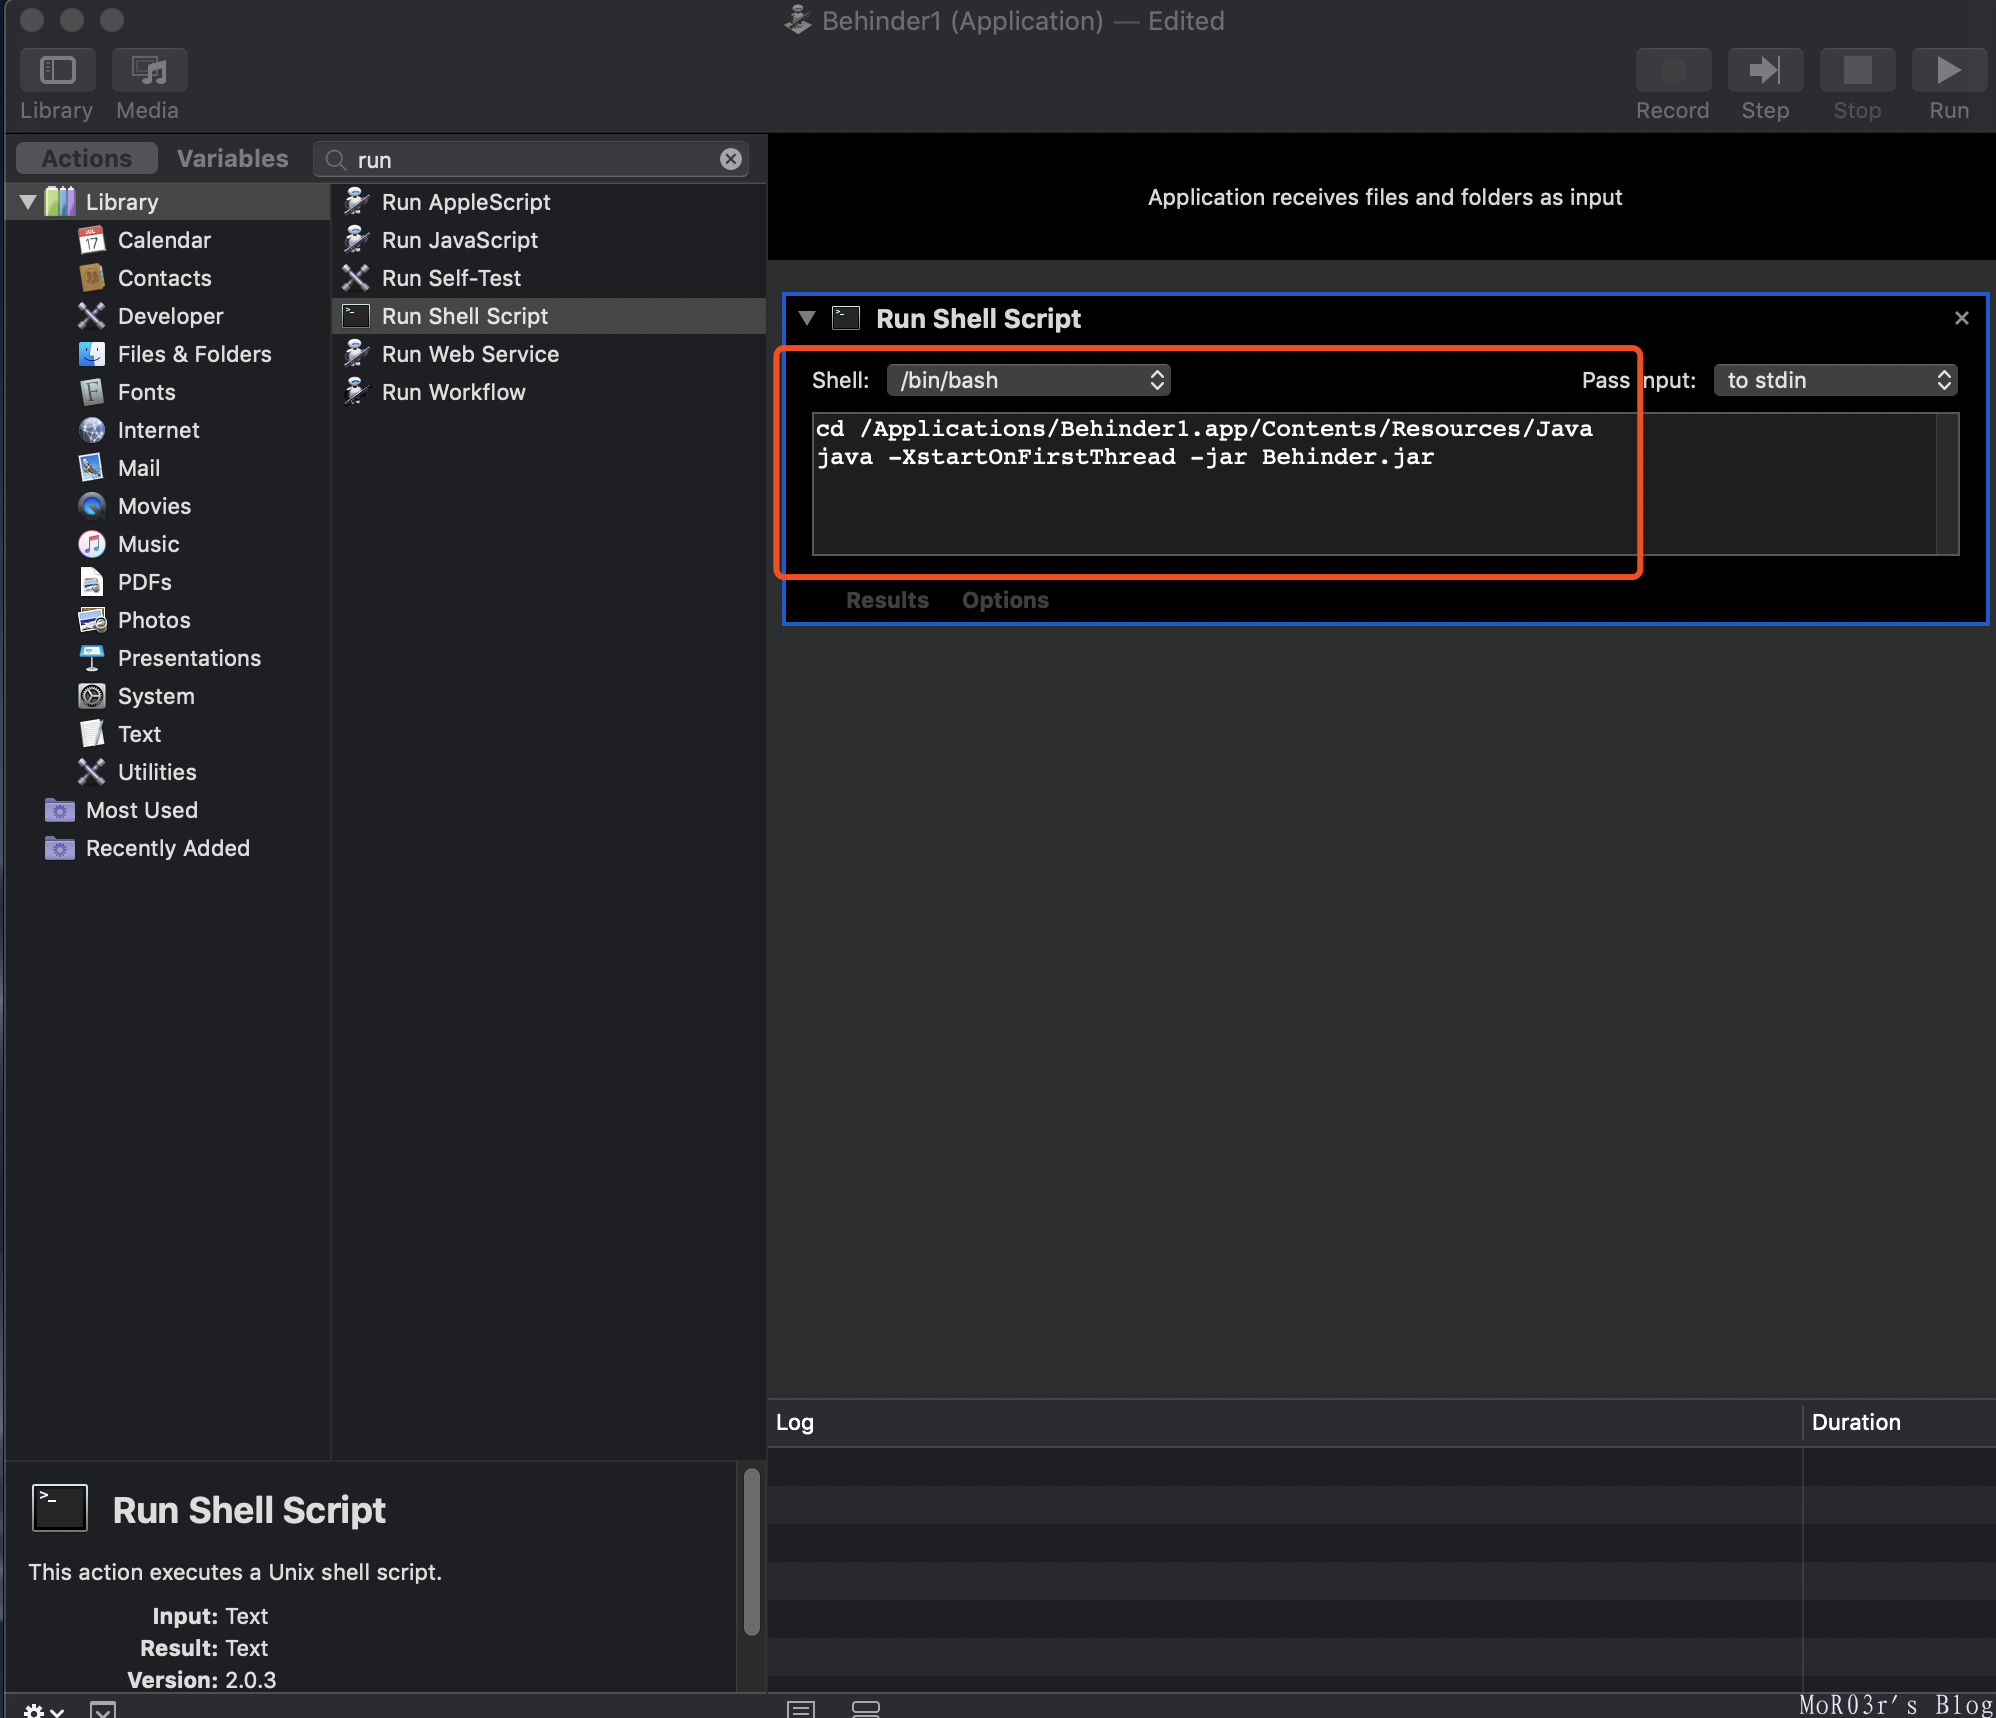1996x1718 pixels.
Task: Select the Contacts category
Action: tap(164, 278)
